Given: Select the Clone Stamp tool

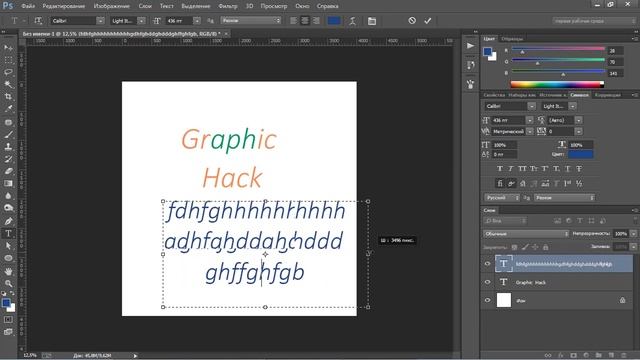Looking at the screenshot, I should tap(8, 147).
